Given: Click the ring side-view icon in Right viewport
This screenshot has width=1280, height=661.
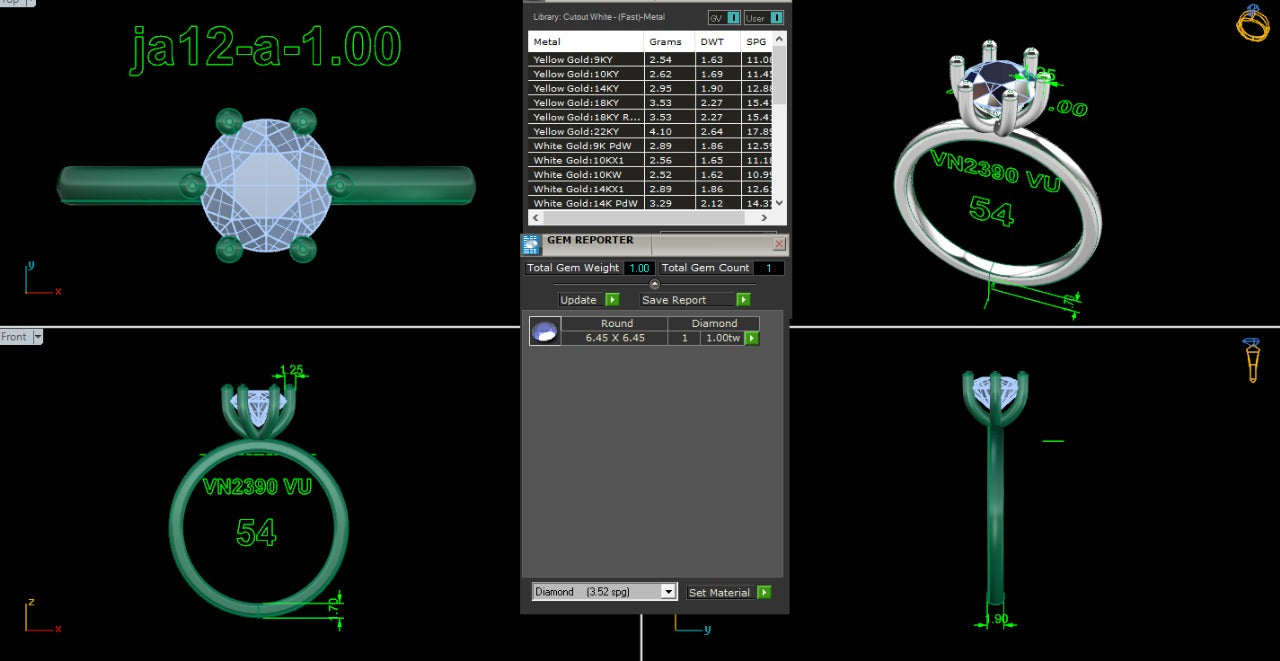Looking at the screenshot, I should [x=1253, y=360].
